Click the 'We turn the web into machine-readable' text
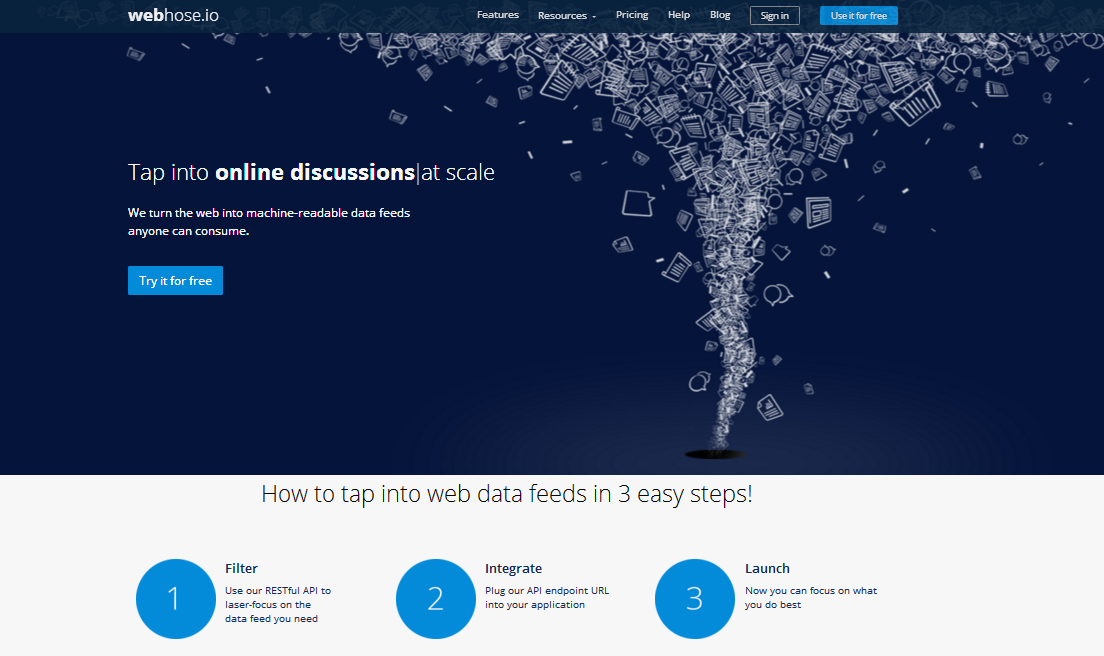This screenshot has height=656, width=1104. [x=269, y=222]
